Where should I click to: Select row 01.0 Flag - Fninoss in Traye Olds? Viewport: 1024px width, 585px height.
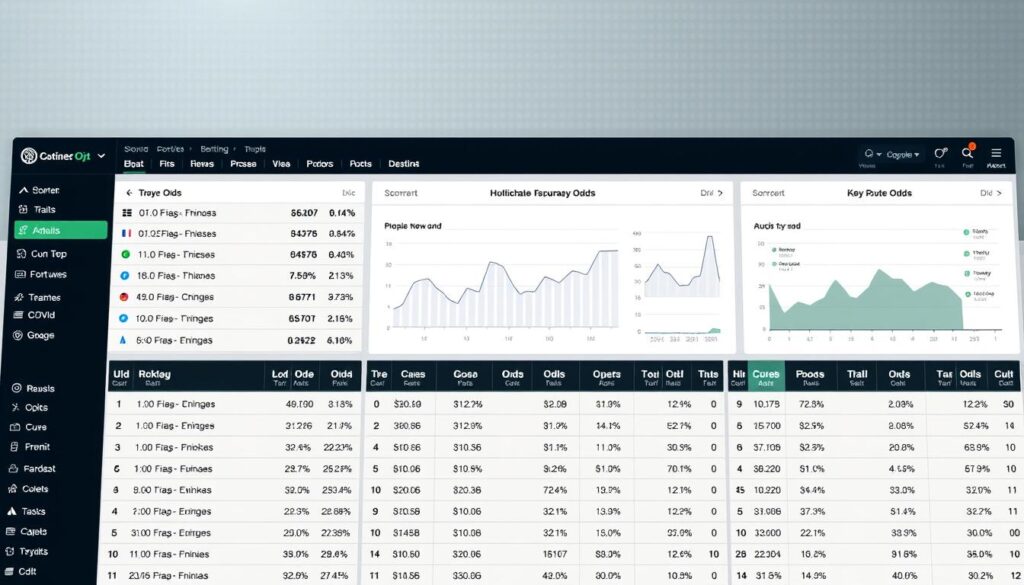coord(239,213)
